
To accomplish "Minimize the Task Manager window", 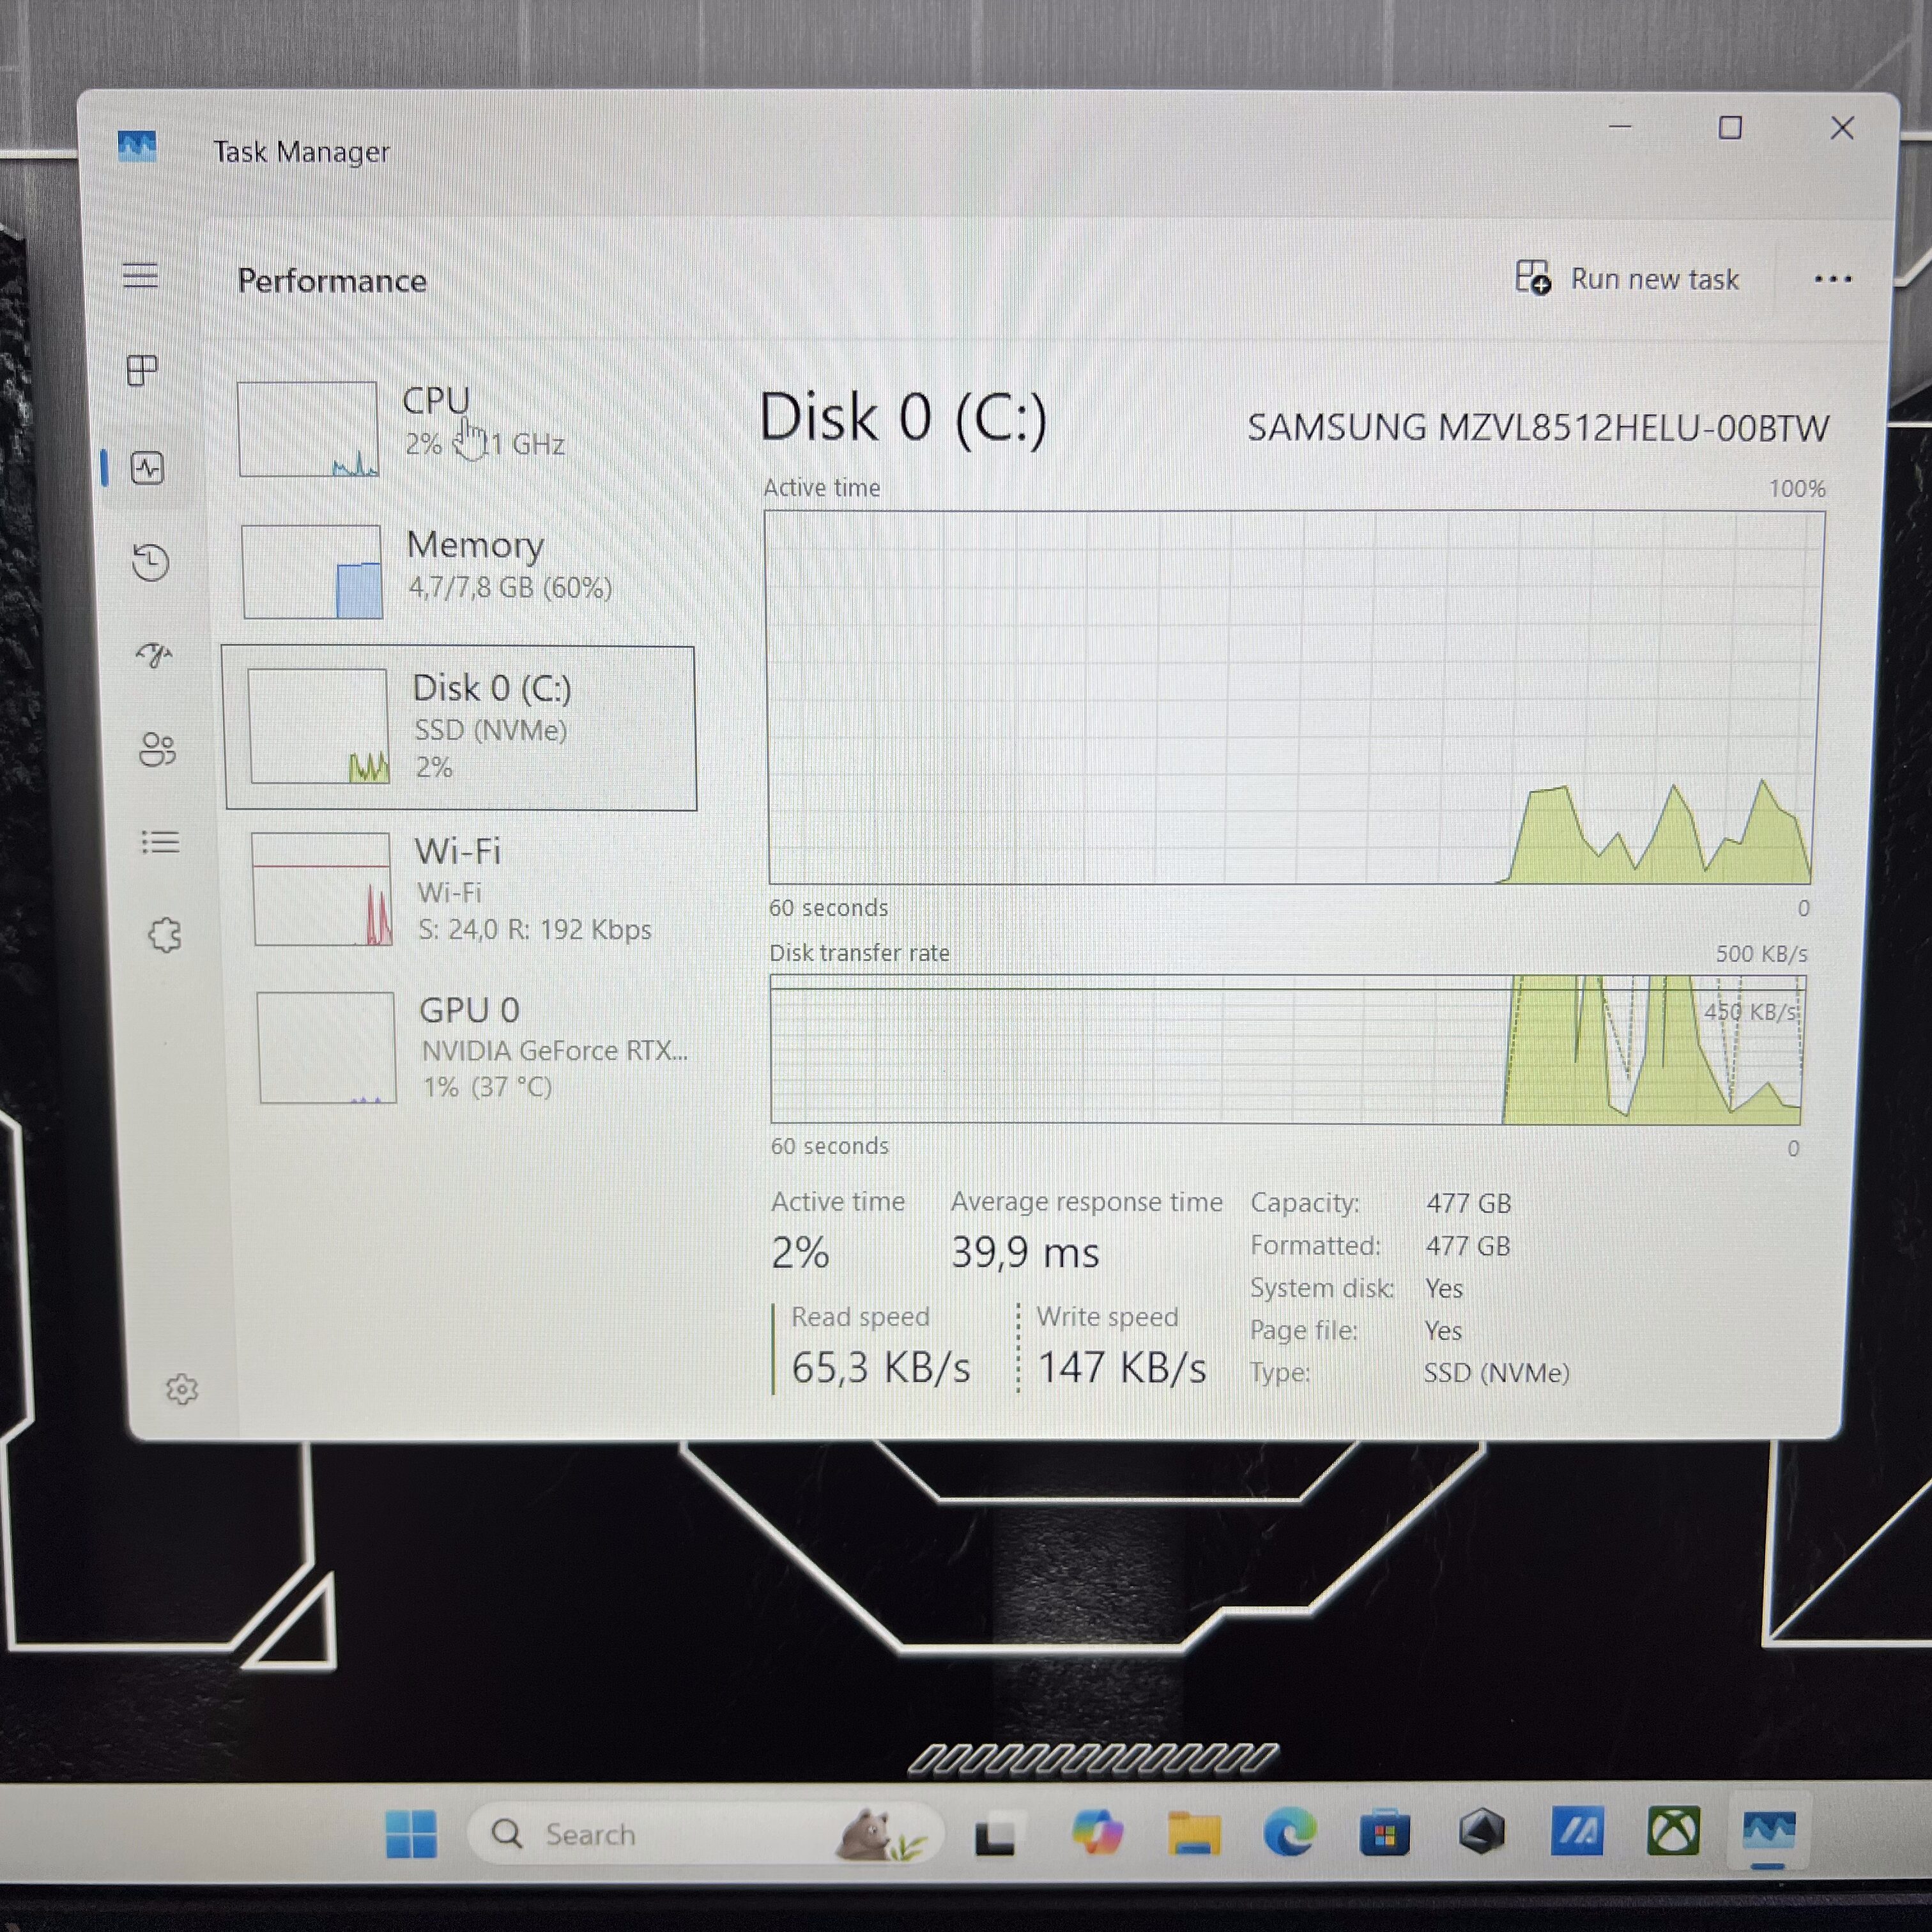I will pyautogui.click(x=1620, y=127).
